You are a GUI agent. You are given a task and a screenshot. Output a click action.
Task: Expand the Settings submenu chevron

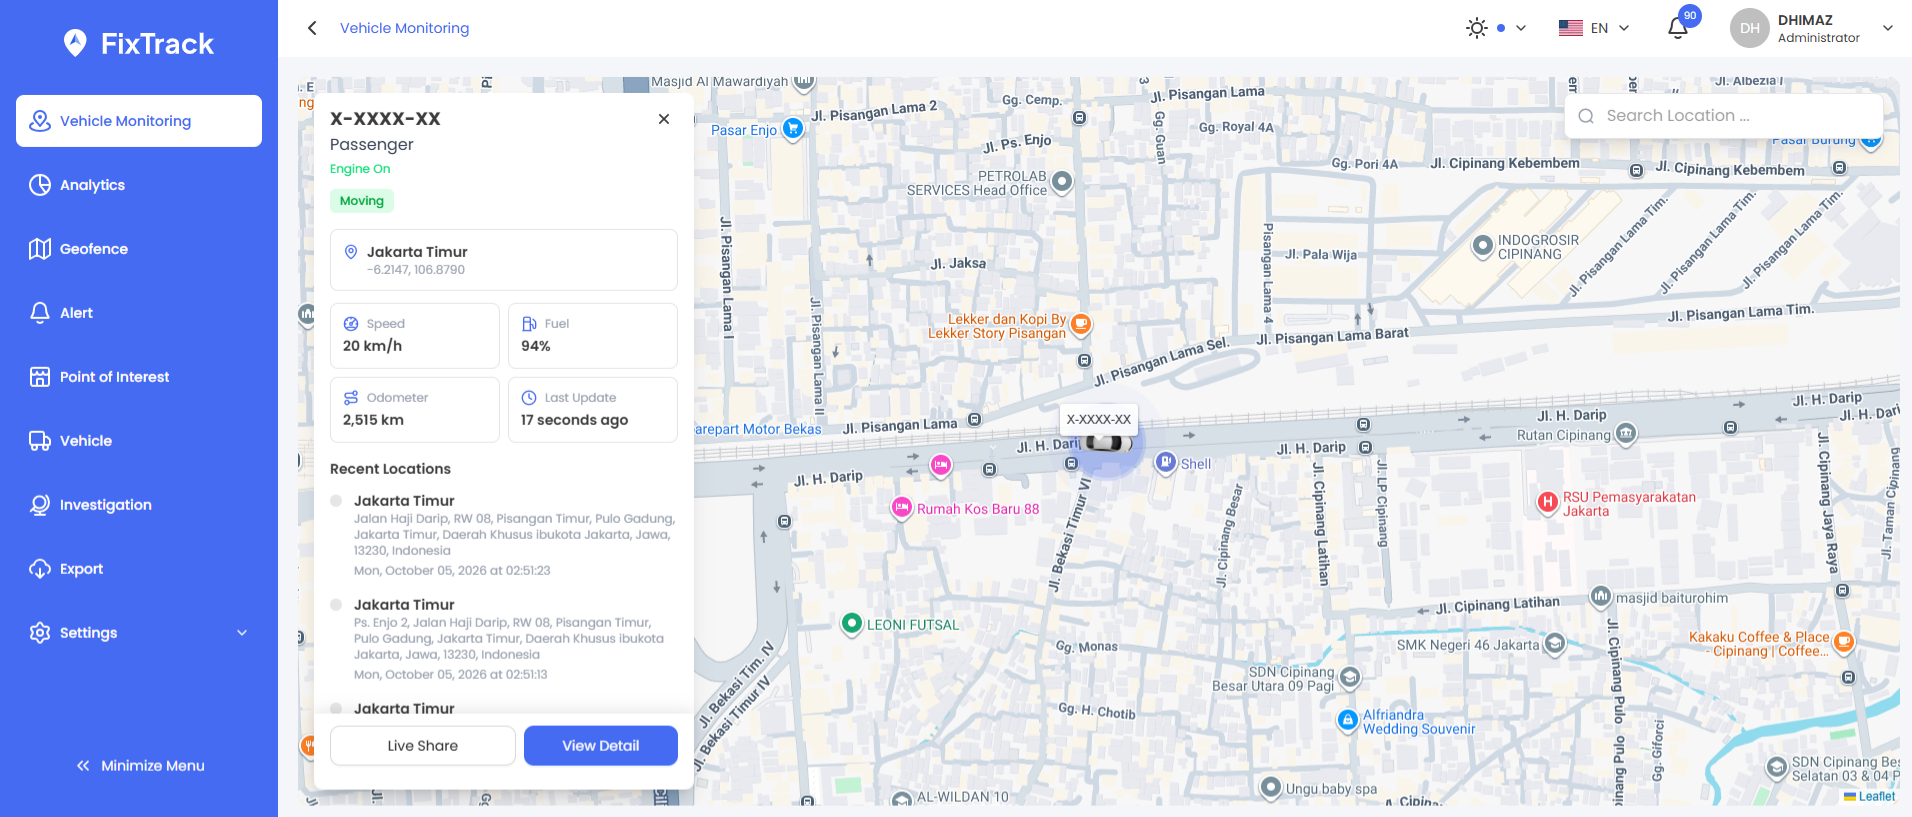242,633
